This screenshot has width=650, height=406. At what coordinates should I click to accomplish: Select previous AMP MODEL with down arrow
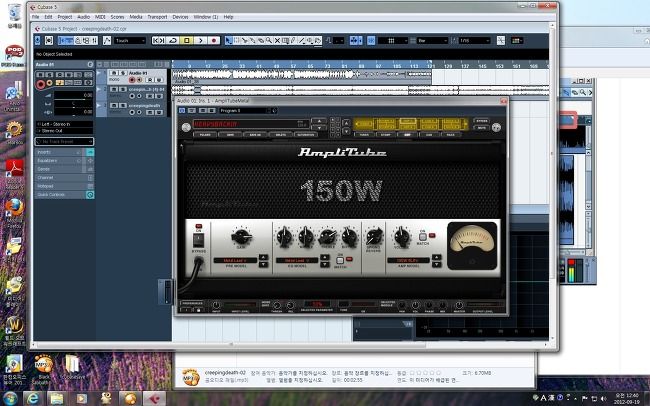[437, 264]
